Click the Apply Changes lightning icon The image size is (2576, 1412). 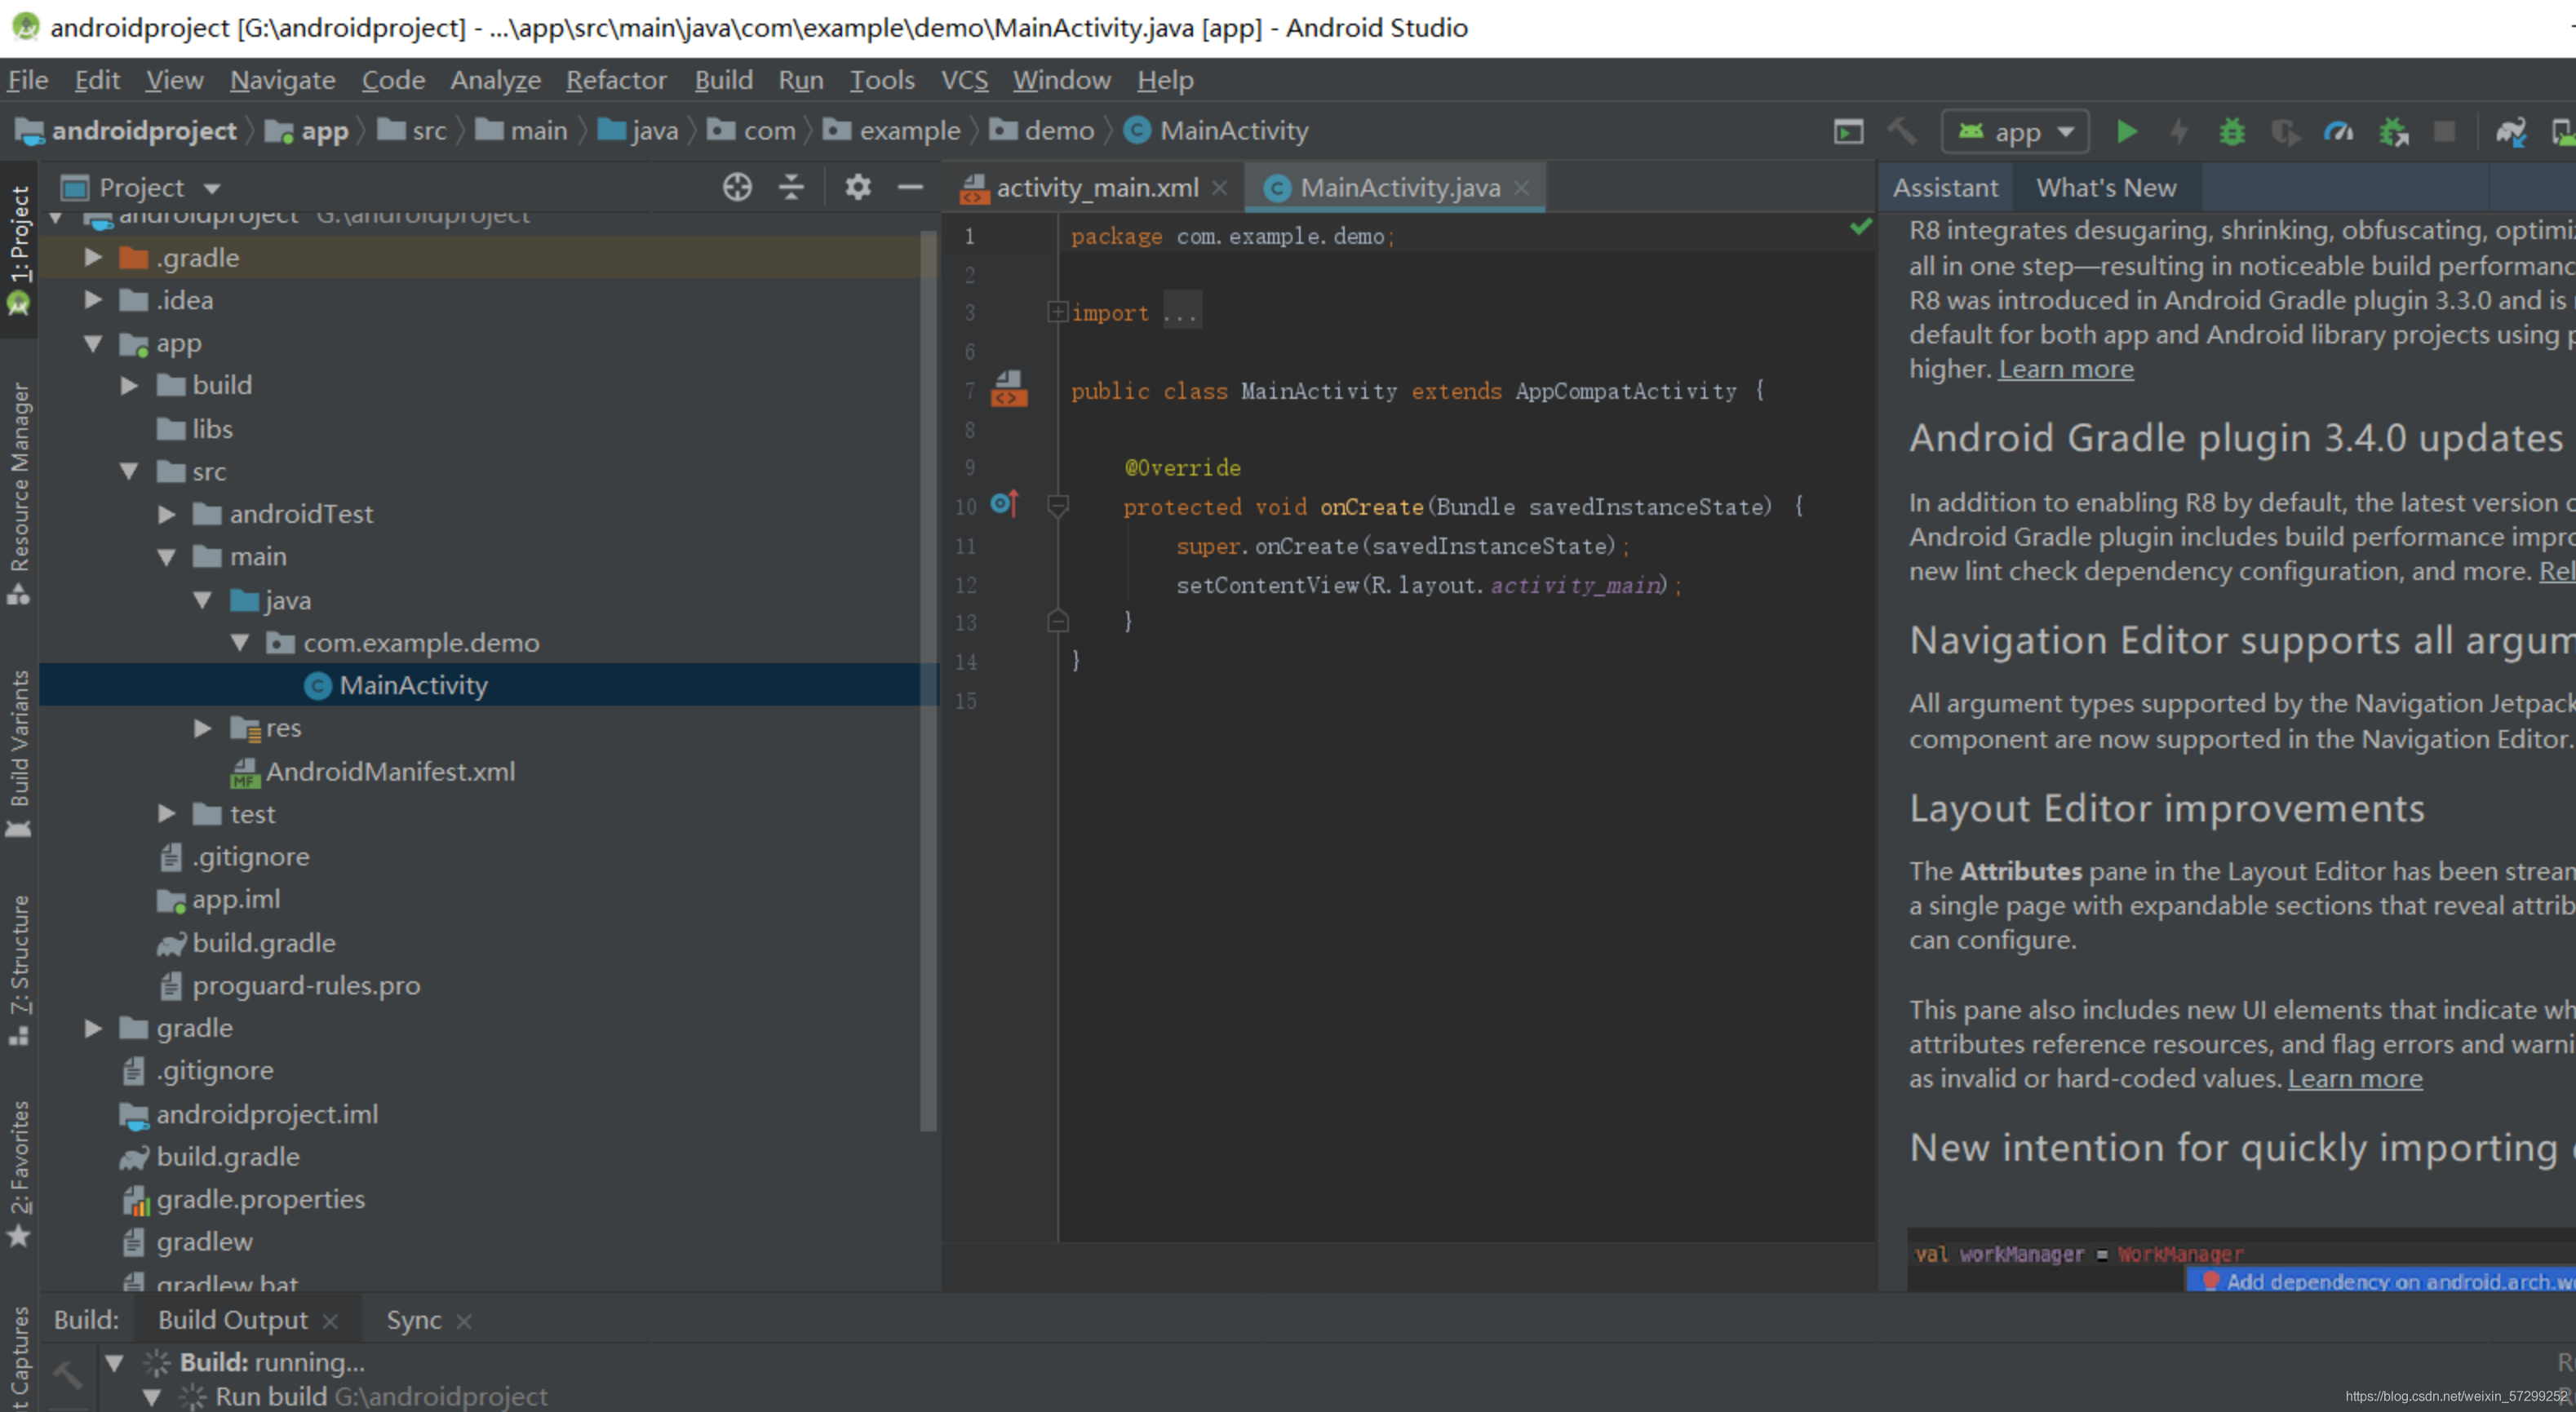coord(2179,131)
